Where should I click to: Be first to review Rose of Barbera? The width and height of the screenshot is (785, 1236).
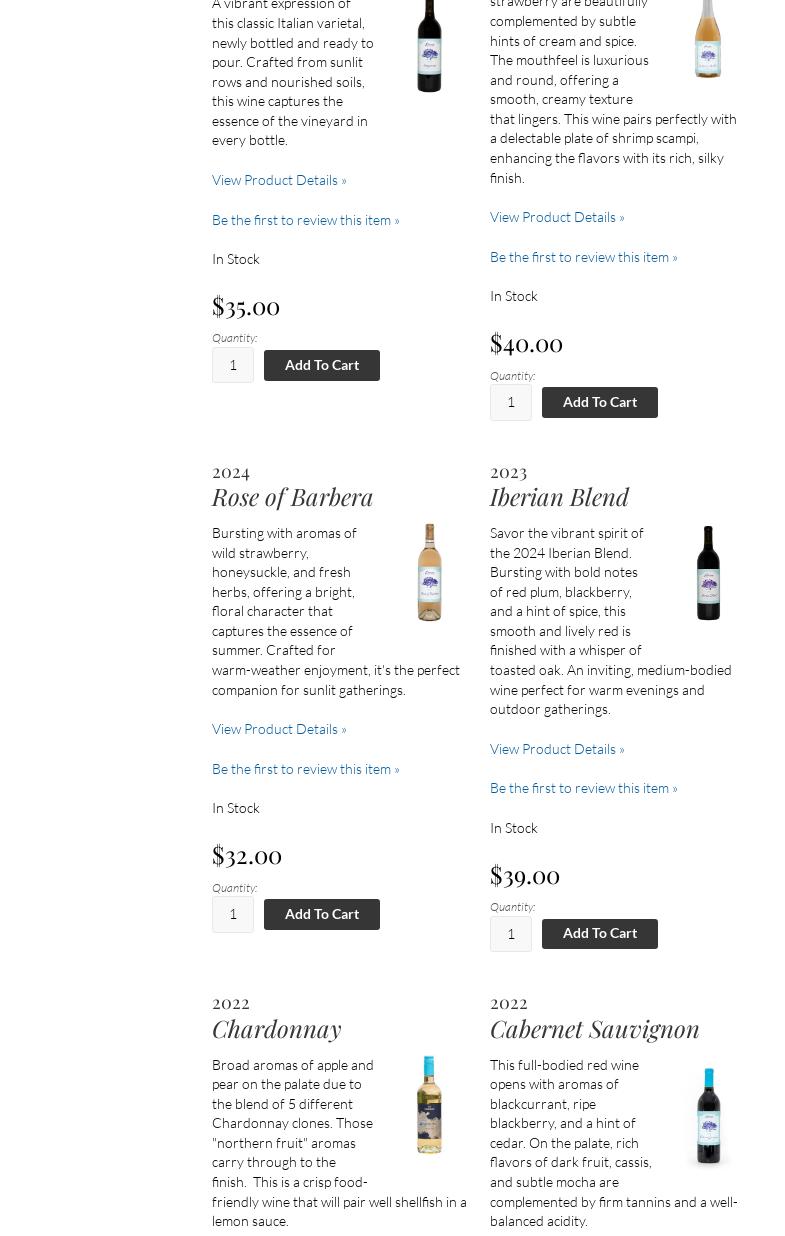point(305,769)
